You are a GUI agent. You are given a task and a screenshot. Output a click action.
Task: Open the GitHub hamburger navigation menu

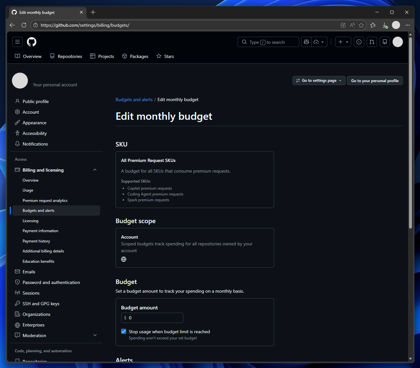point(17,42)
